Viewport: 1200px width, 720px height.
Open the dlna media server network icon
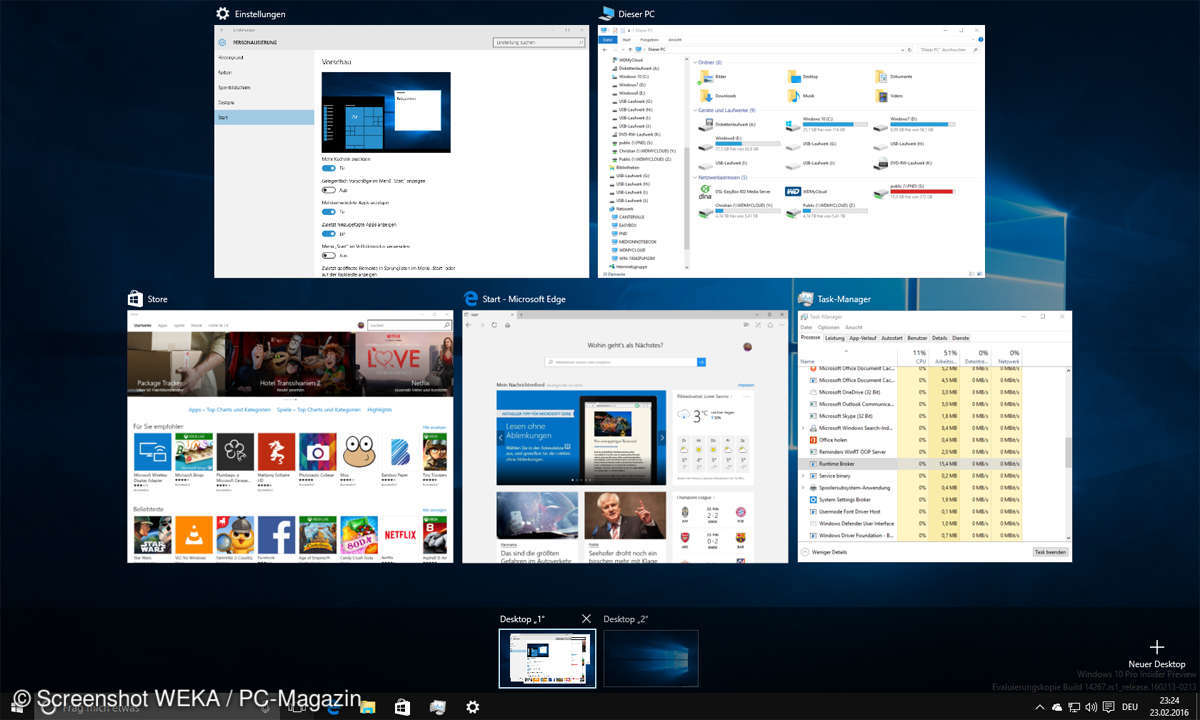tap(706, 190)
